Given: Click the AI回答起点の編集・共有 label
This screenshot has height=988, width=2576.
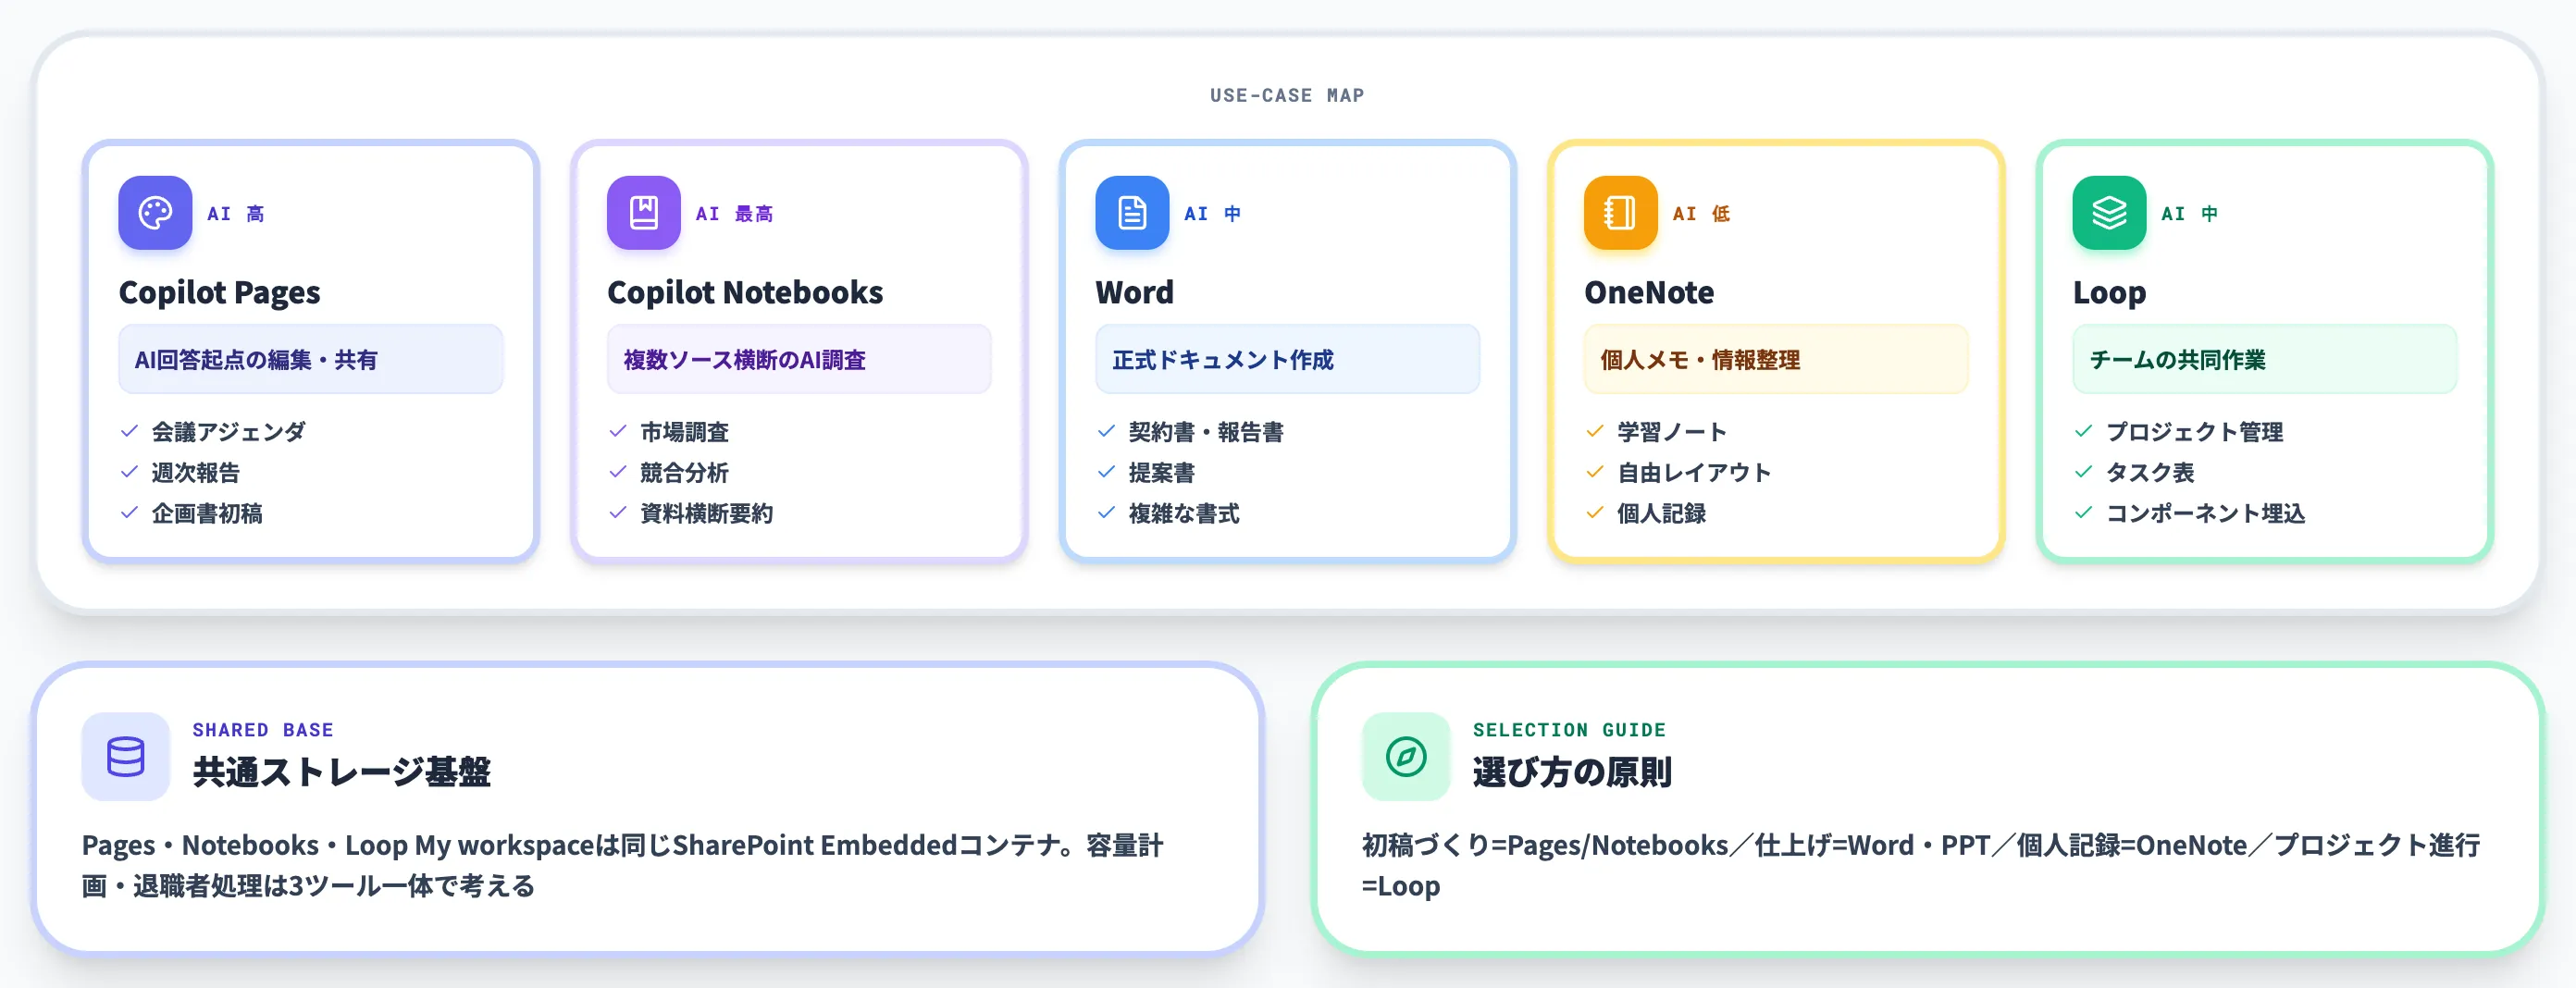Looking at the screenshot, I should pos(311,359).
